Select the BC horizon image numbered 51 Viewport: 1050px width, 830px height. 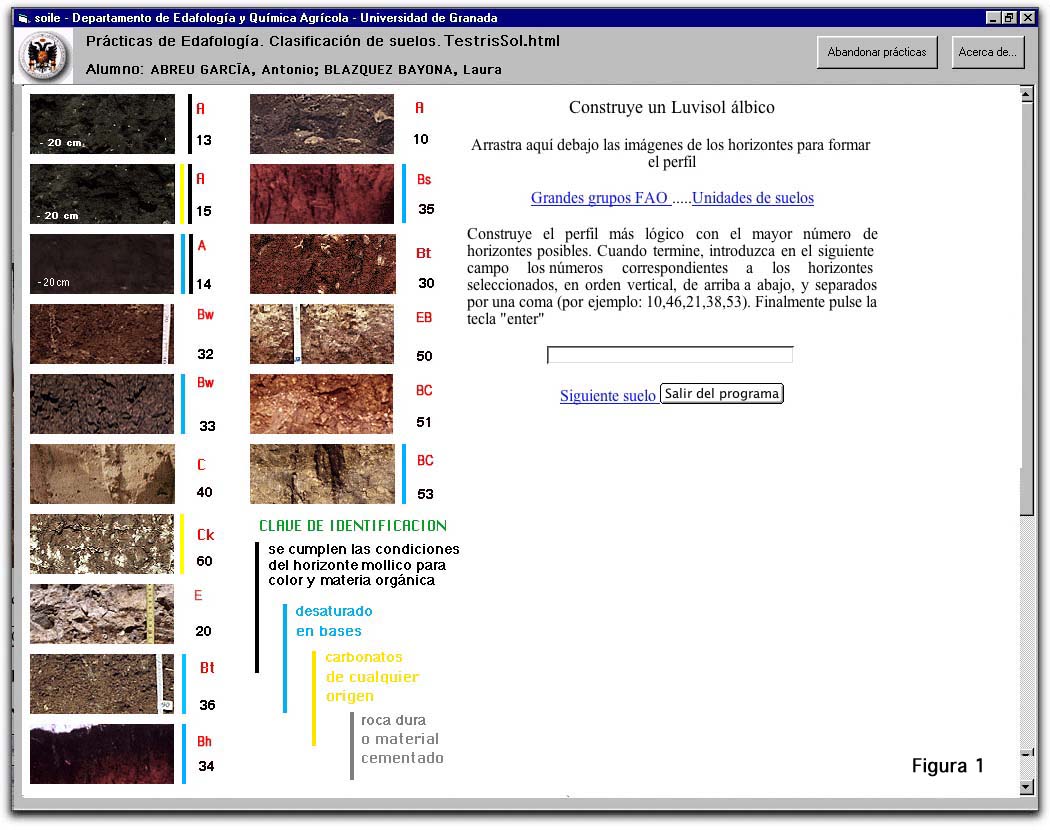[322, 404]
